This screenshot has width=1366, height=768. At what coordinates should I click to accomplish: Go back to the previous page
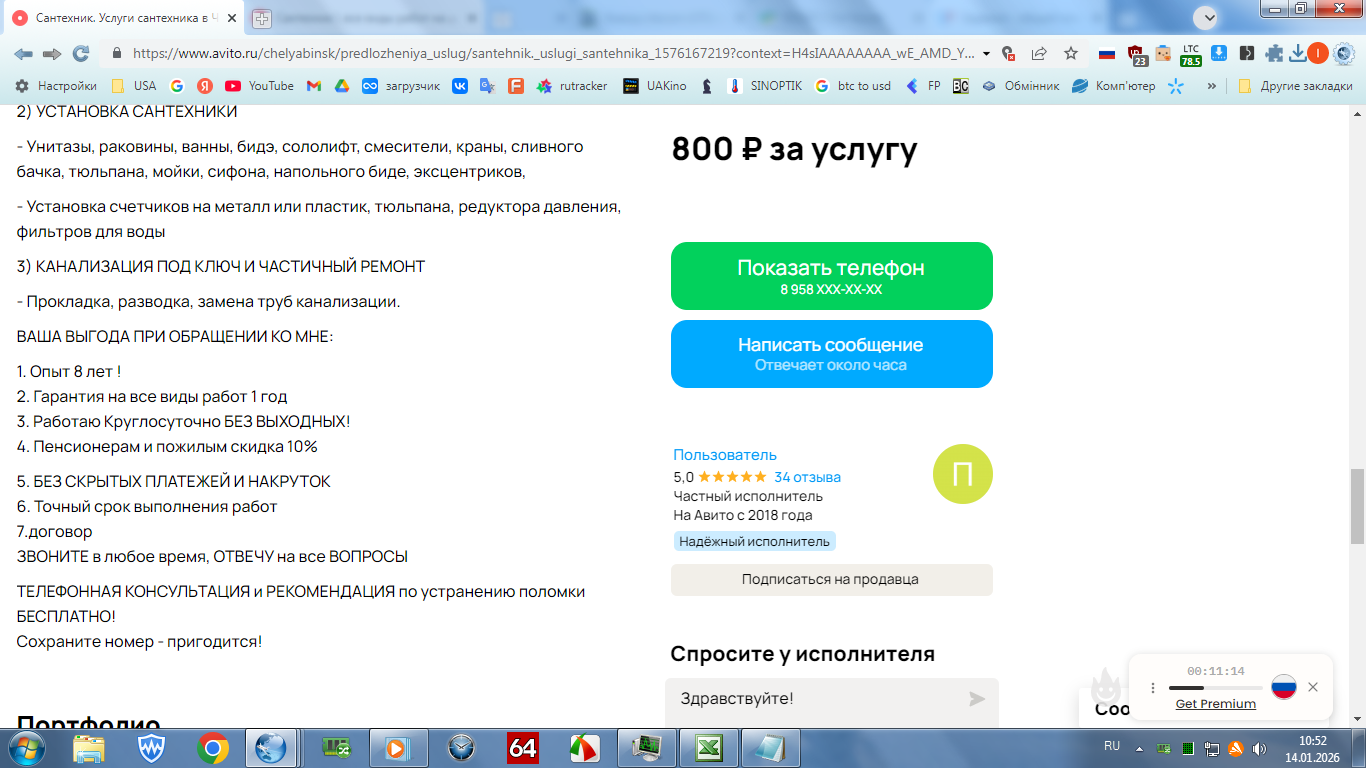[x=23, y=54]
